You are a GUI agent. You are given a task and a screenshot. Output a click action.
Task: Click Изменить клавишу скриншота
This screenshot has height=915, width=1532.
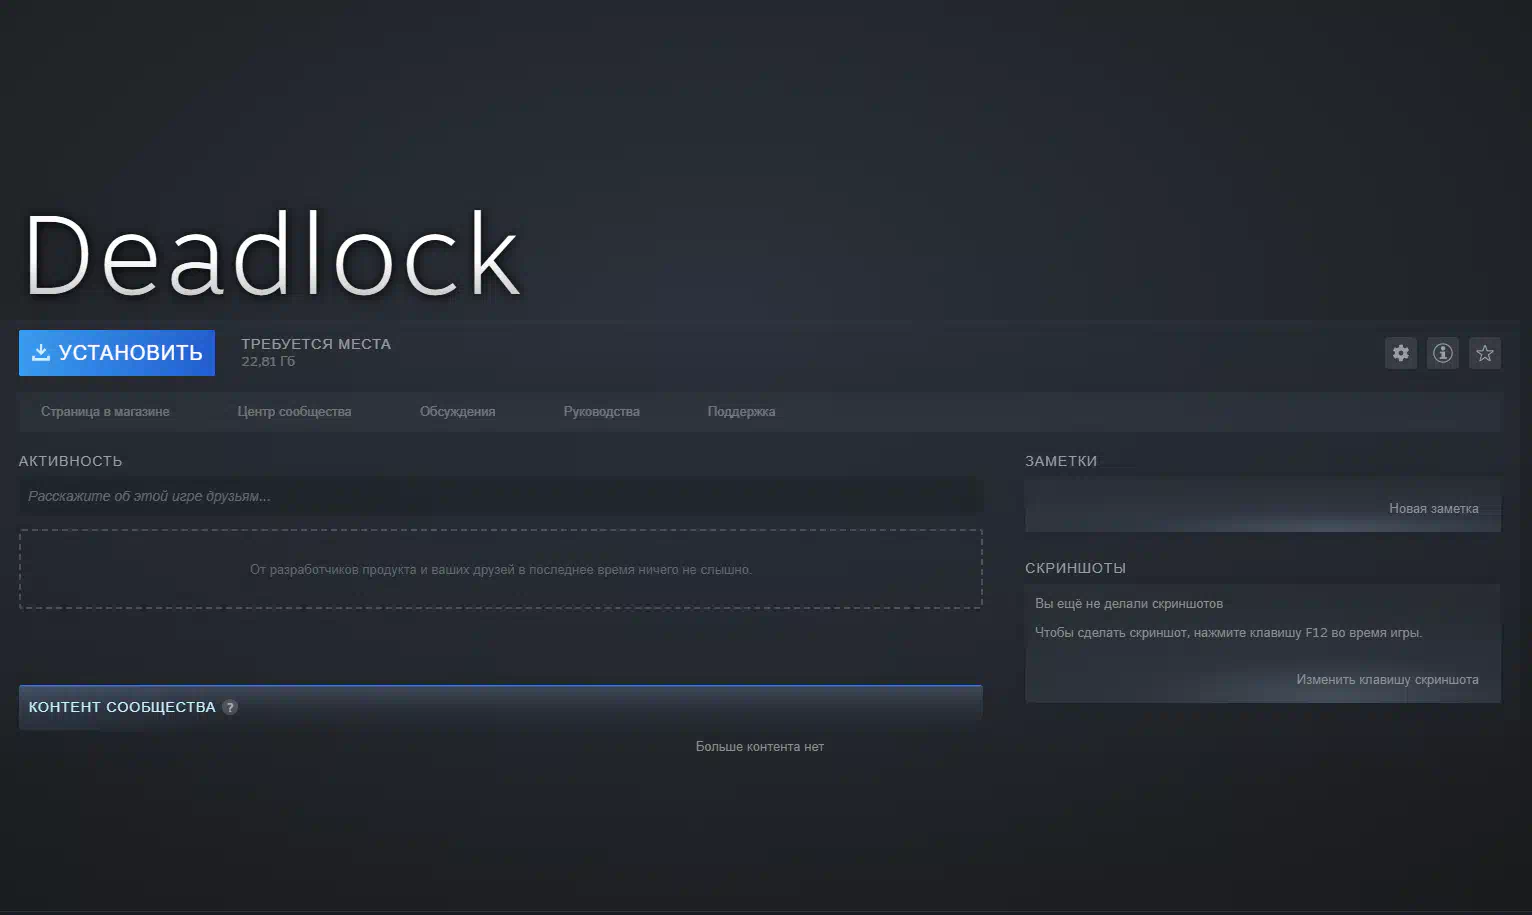[x=1387, y=680]
